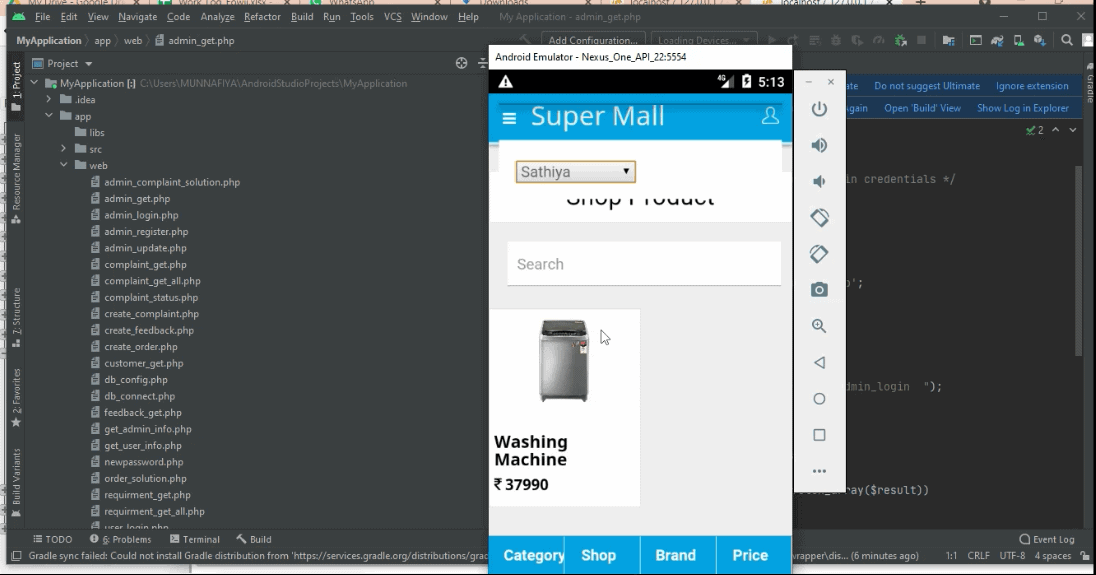Tap the user profile icon in Super Mall

pos(770,116)
